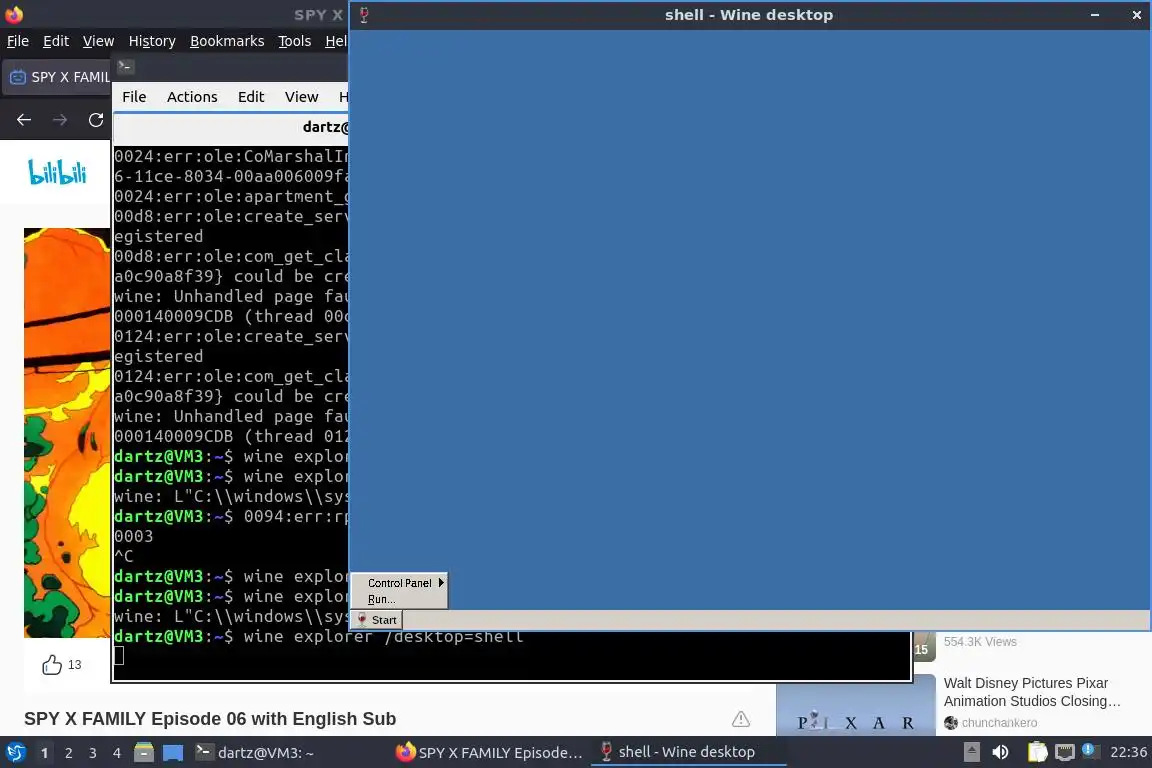The height and width of the screenshot is (768, 1152).
Task: Open the application menu in taskbar
Action: click(15, 752)
